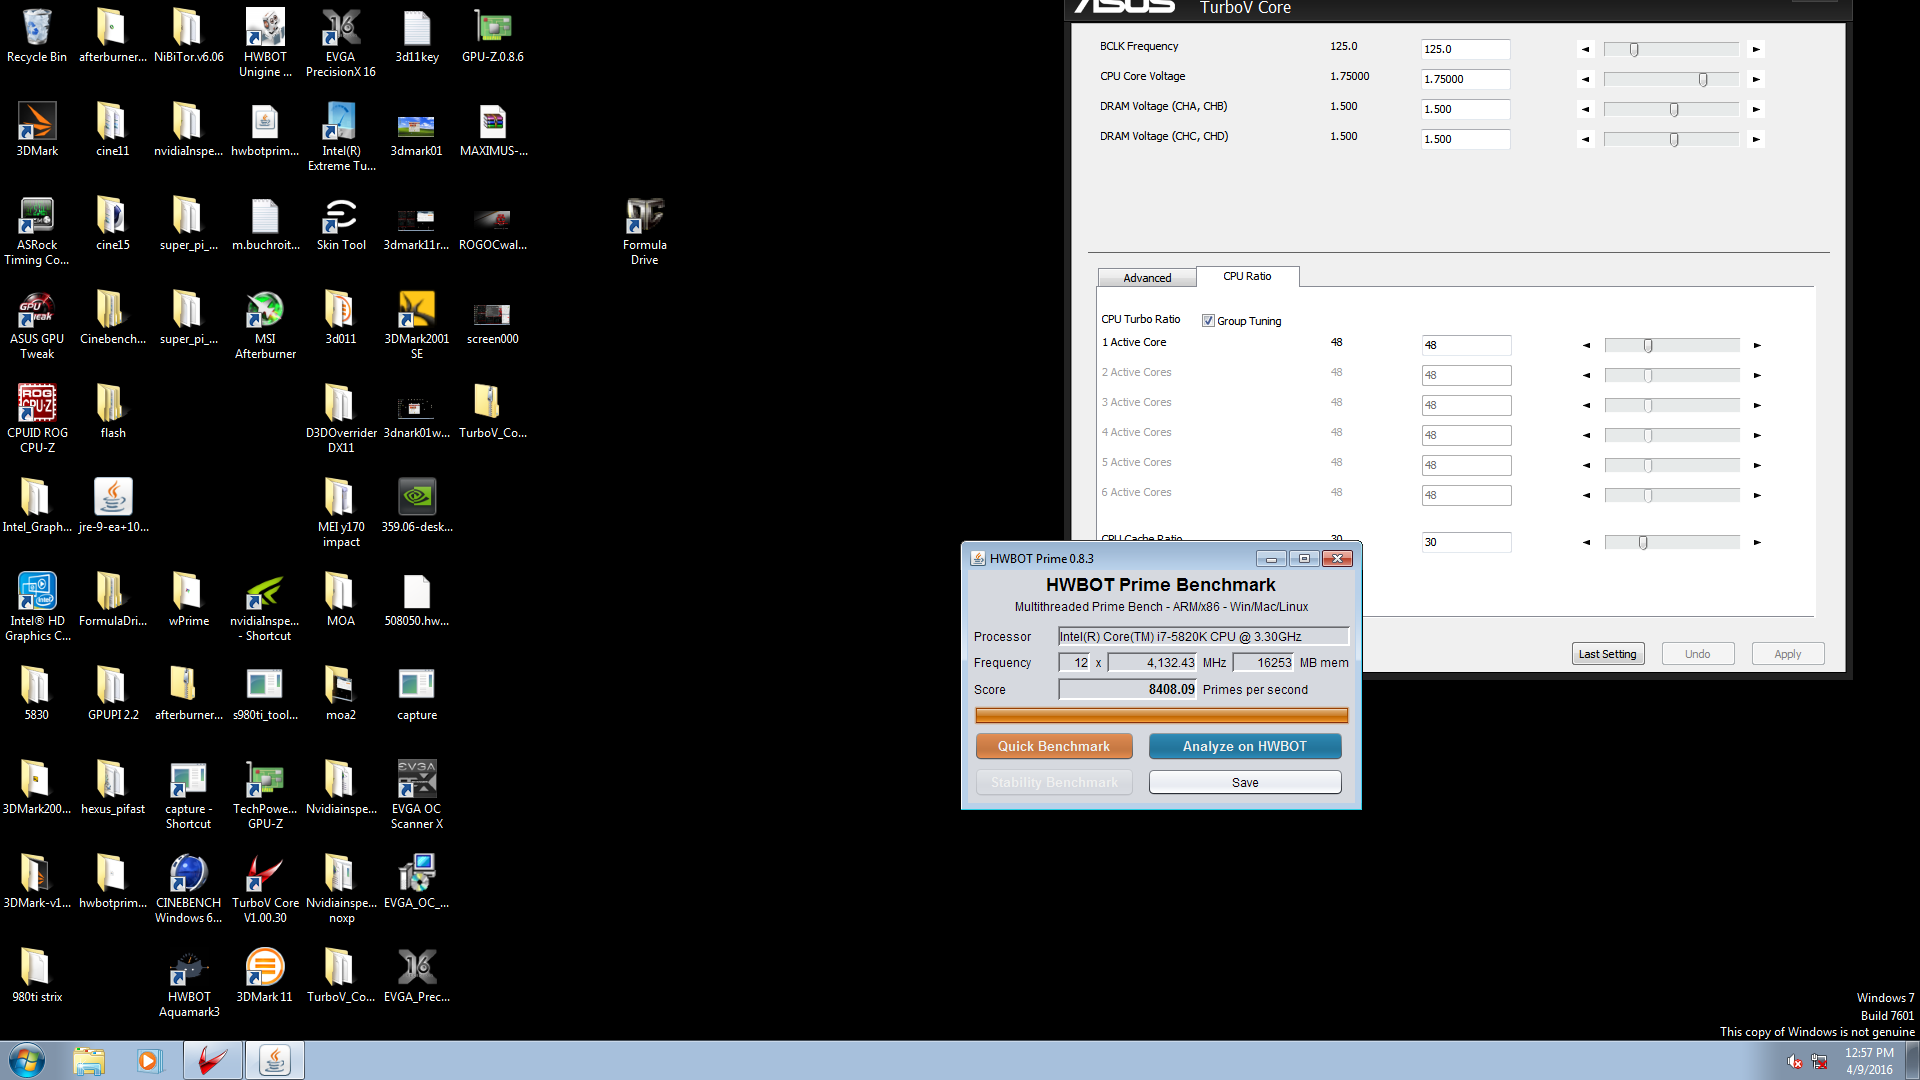Image resolution: width=1920 pixels, height=1080 pixels.
Task: Decrease BCLK Frequency with left arrow
Action: tap(1585, 49)
